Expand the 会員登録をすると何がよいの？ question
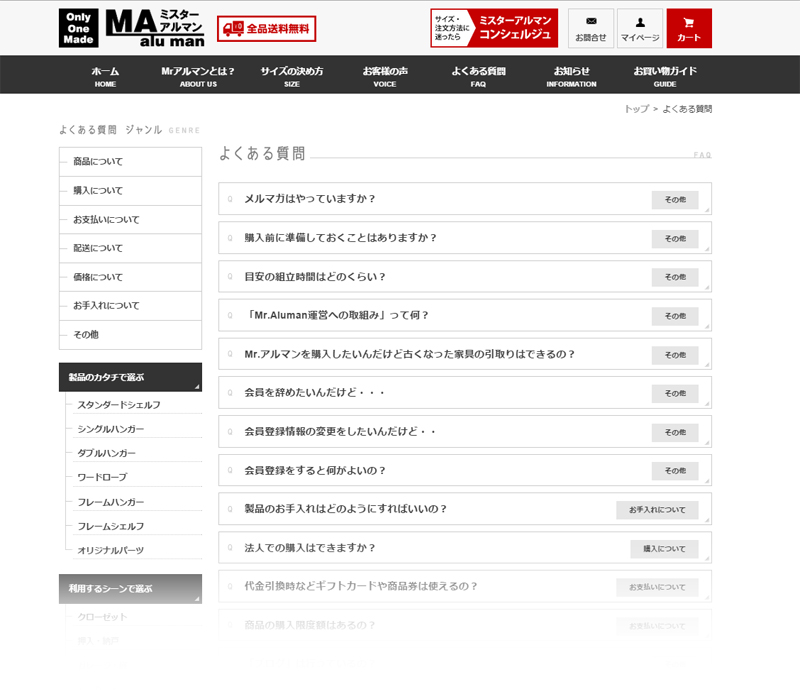This screenshot has height=694, width=800. click(315, 470)
